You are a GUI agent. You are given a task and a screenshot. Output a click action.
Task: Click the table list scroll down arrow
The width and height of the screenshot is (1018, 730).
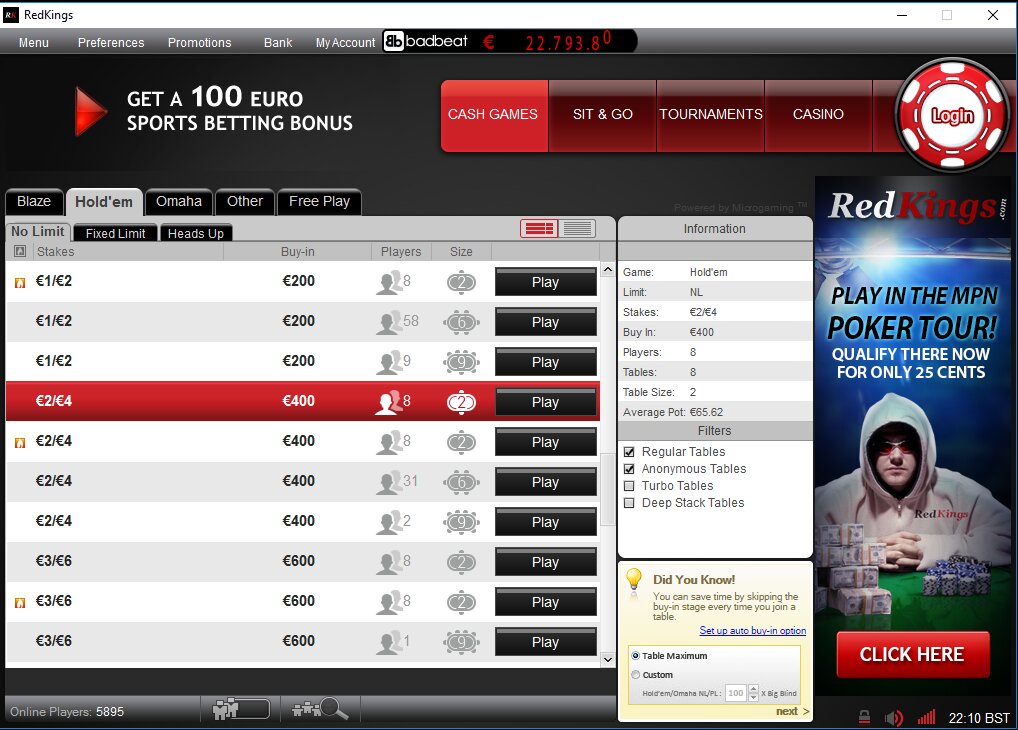608,660
